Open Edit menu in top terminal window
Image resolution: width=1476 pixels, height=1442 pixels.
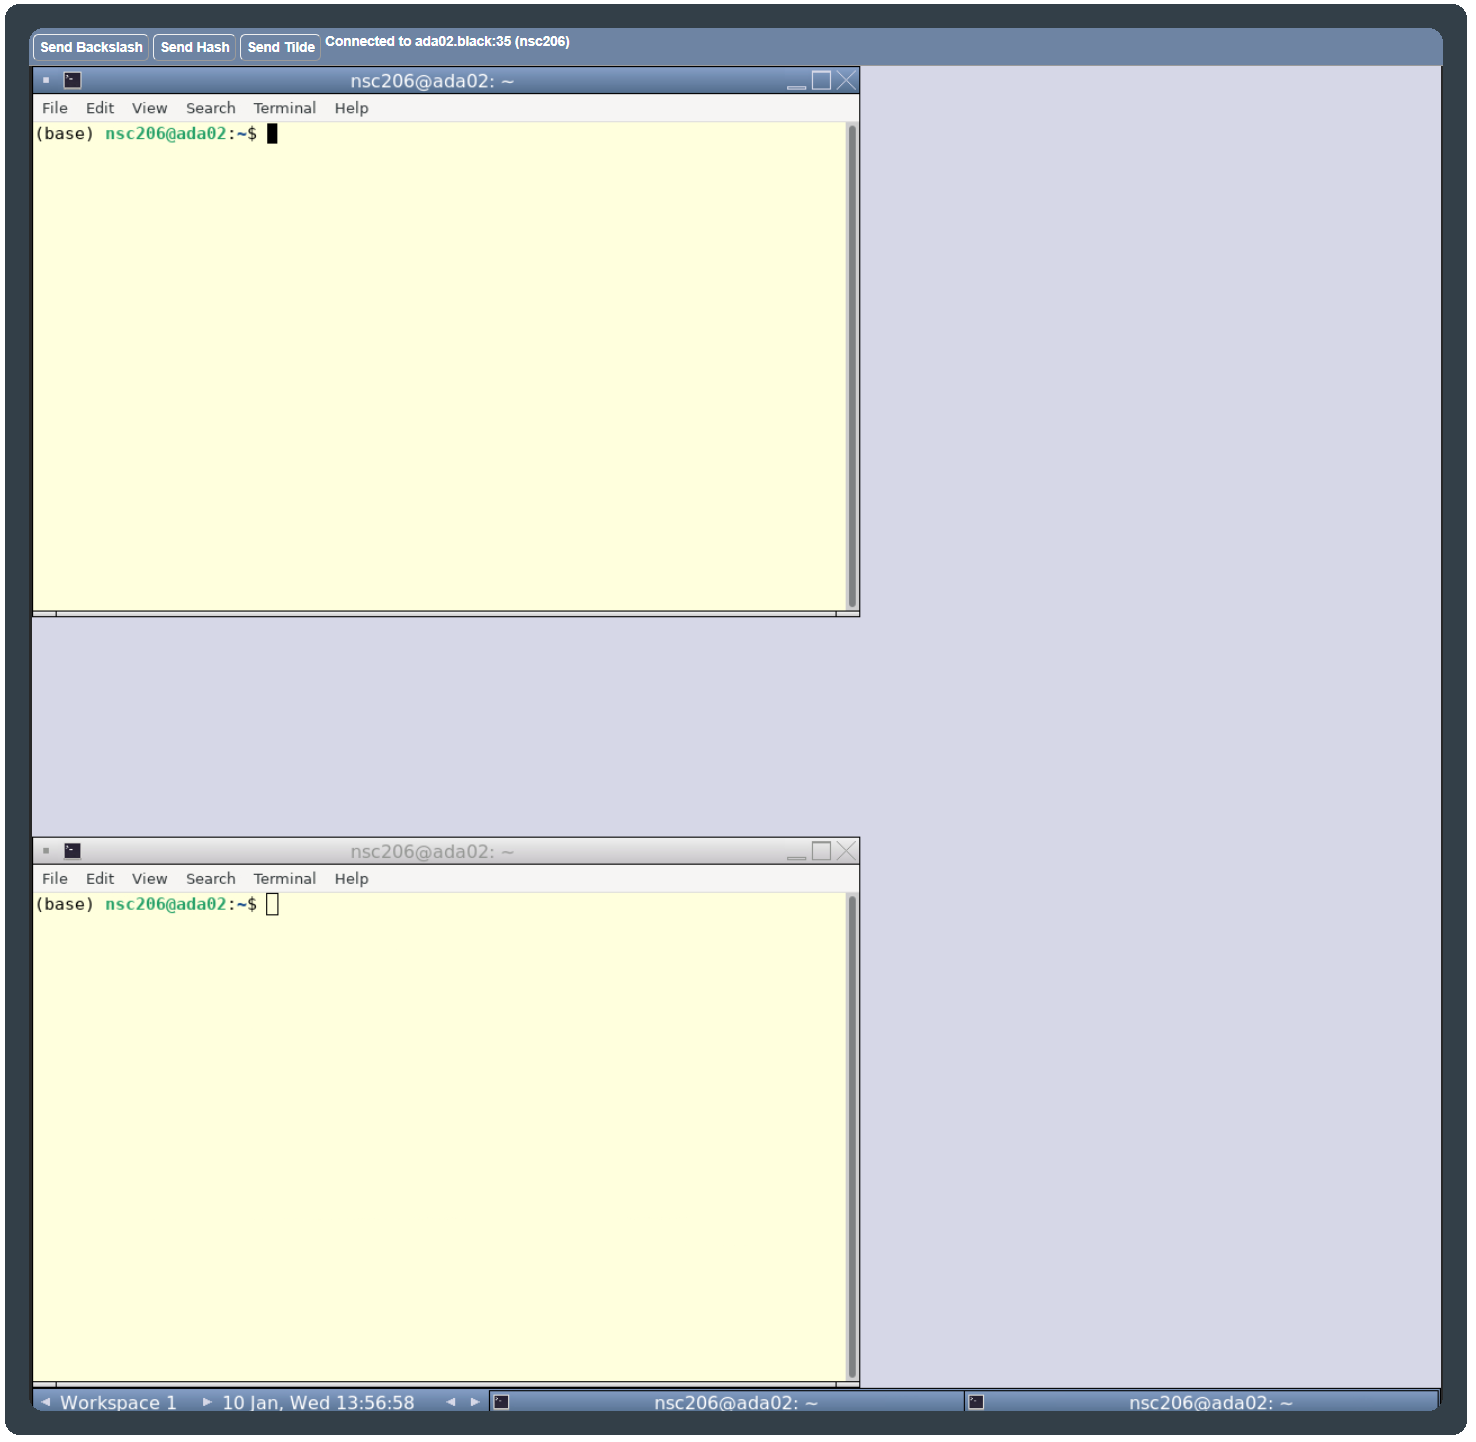[100, 108]
